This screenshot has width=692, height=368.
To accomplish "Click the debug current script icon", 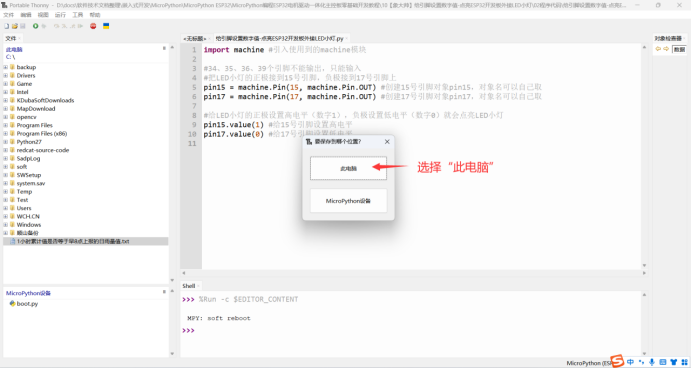I will coord(44,26).
